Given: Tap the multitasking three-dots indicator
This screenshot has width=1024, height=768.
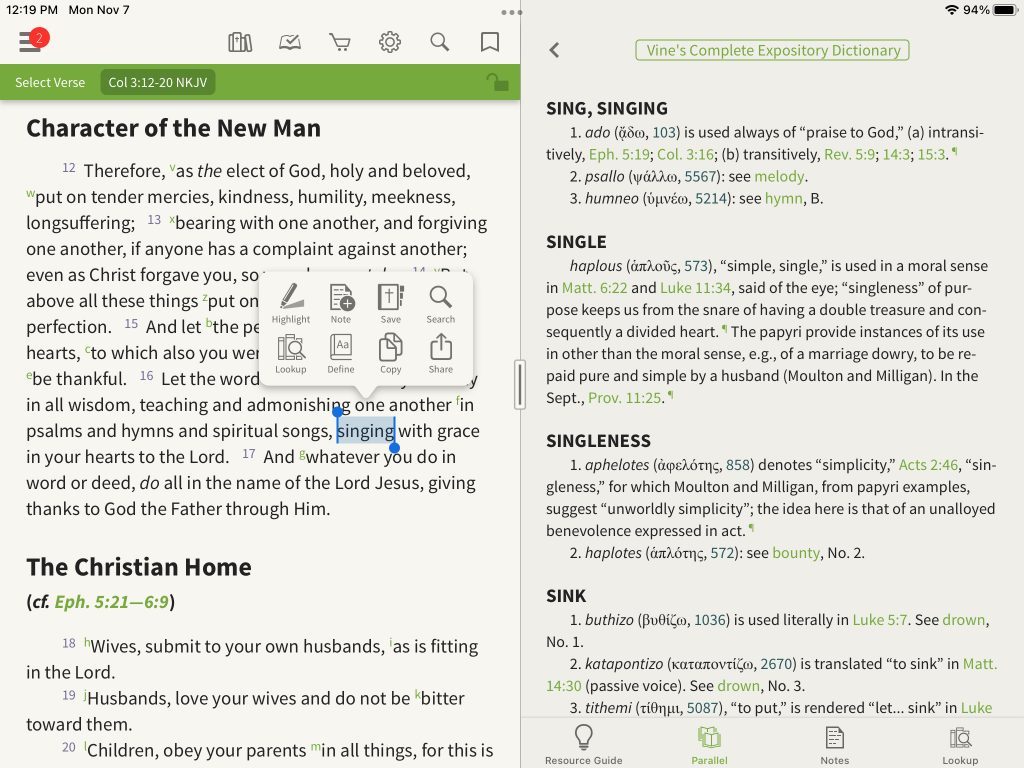Looking at the screenshot, I should [x=511, y=12].
